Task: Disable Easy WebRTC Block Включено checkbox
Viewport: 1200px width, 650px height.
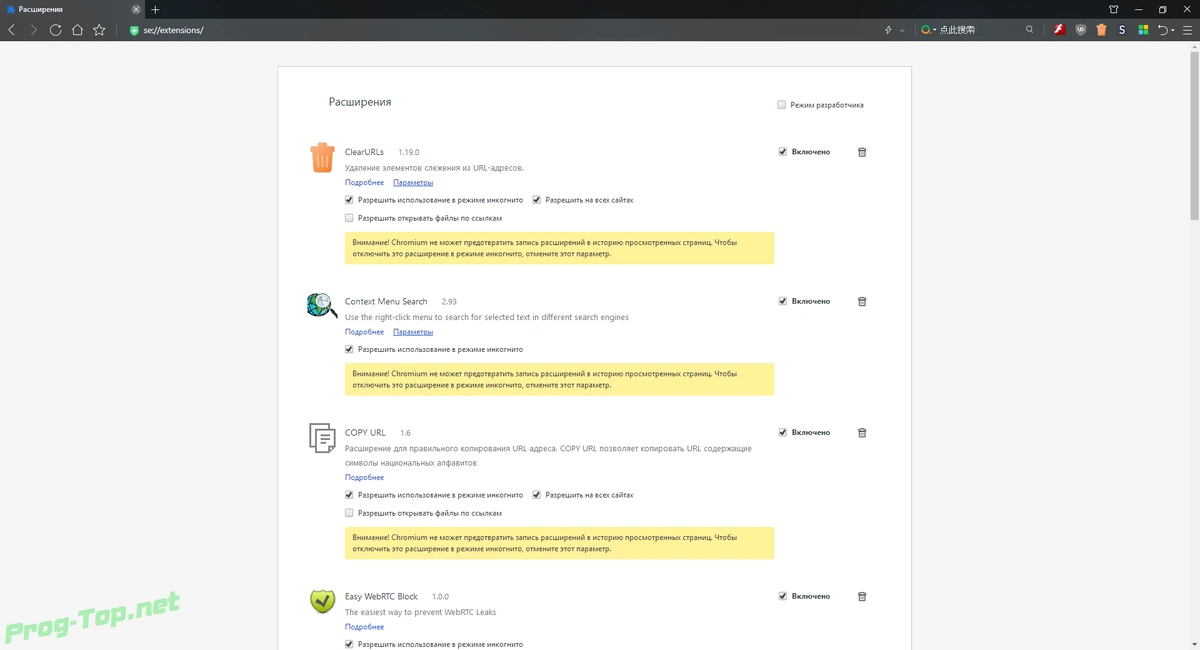Action: pyautogui.click(x=783, y=596)
